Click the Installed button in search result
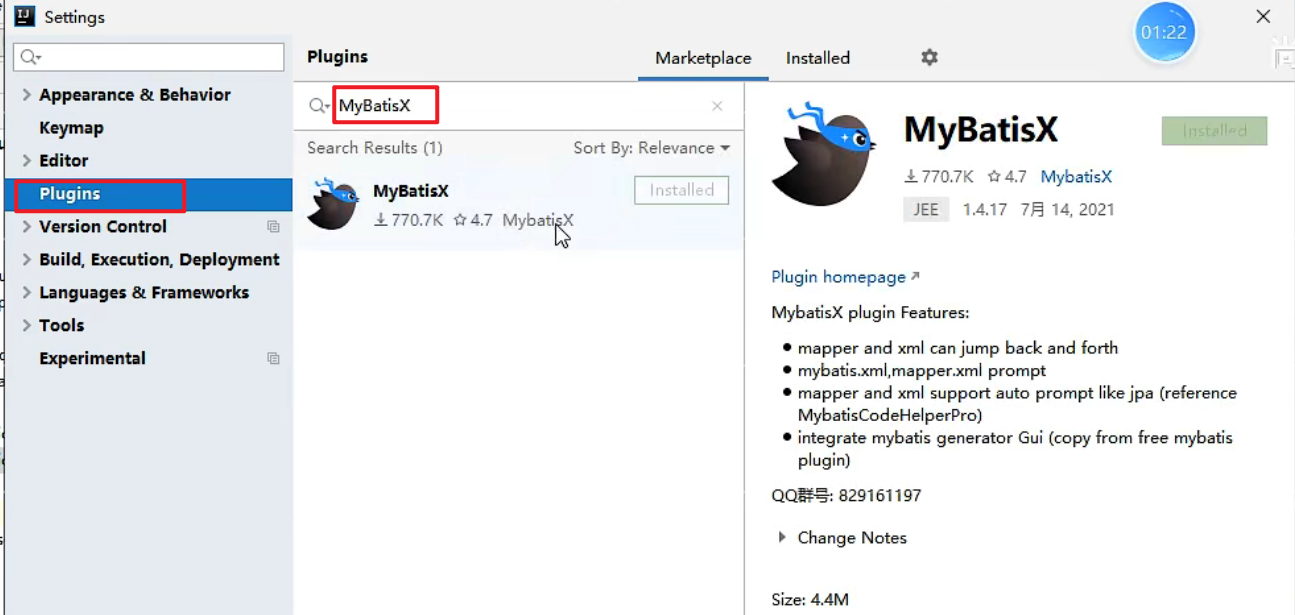This screenshot has width=1295, height=615. point(682,190)
